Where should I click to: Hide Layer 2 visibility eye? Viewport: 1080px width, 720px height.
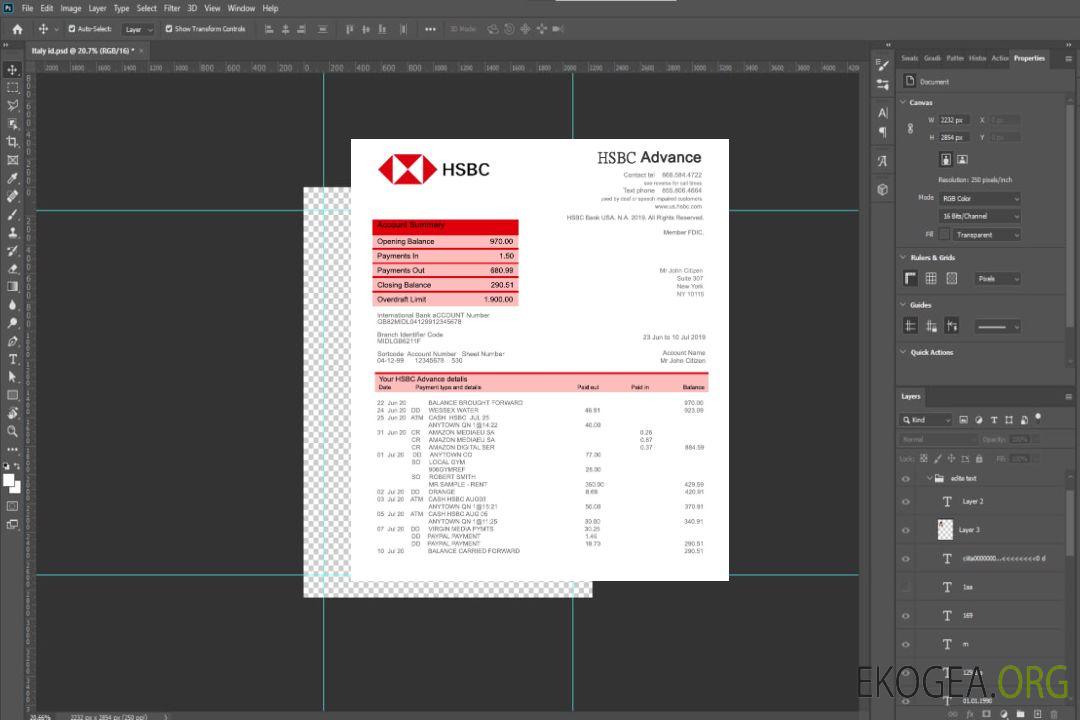pos(906,502)
